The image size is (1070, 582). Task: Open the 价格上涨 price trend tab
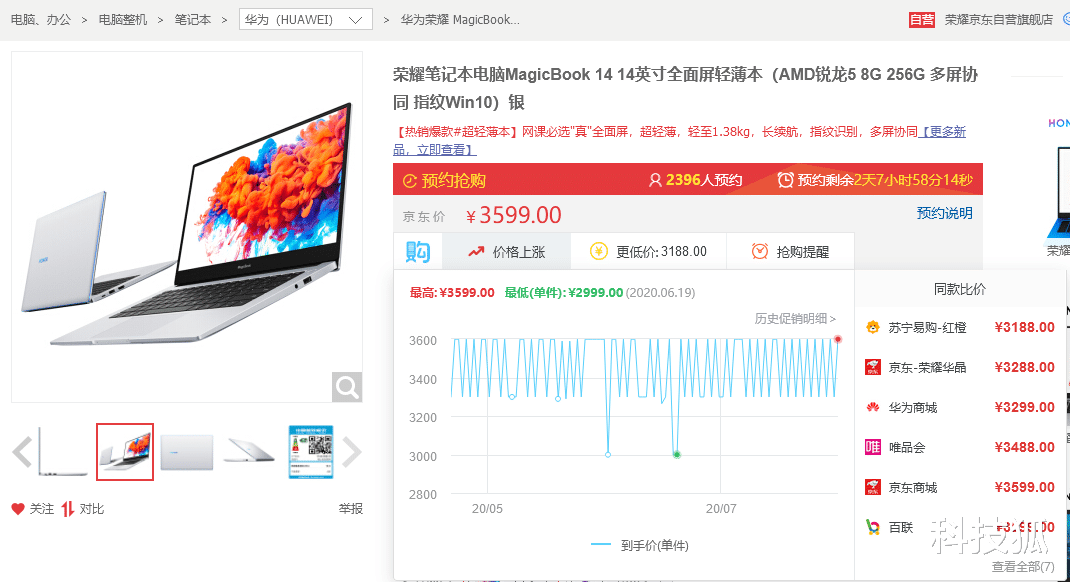click(506, 252)
